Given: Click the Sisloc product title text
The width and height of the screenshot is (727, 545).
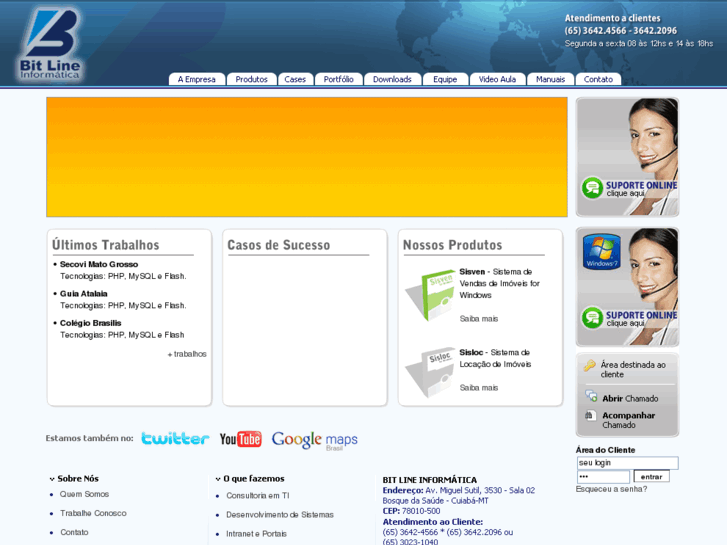Looking at the screenshot, I should (x=471, y=353).
